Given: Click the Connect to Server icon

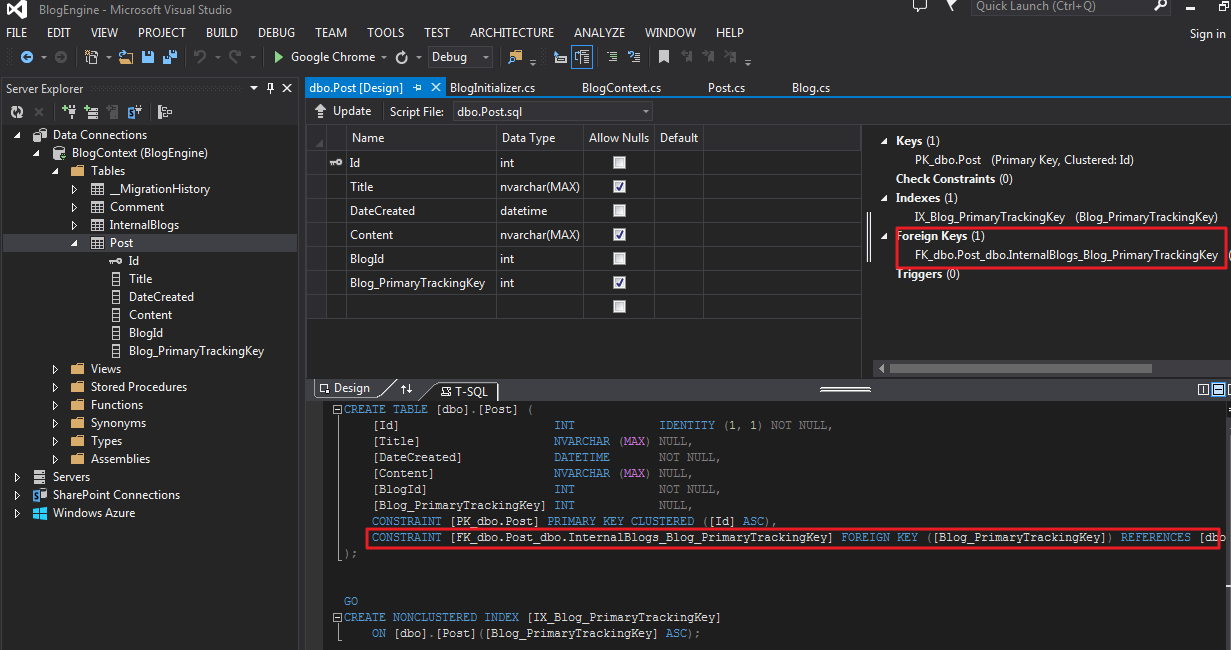Looking at the screenshot, I should coord(91,112).
